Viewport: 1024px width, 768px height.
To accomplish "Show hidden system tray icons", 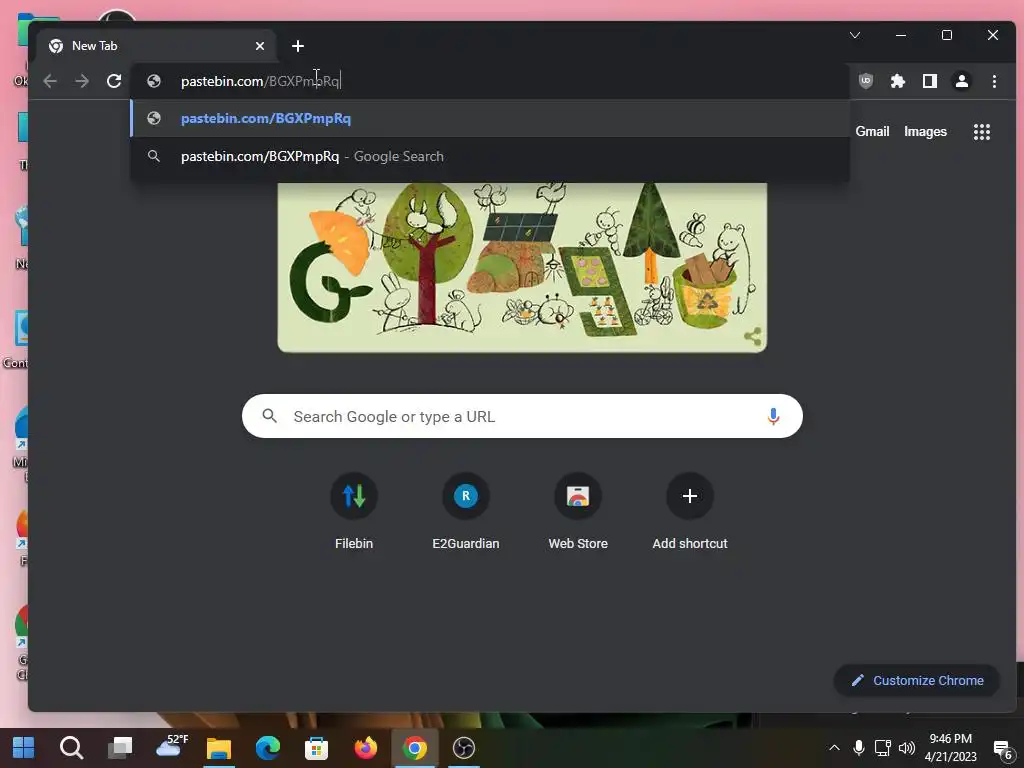I will click(834, 748).
